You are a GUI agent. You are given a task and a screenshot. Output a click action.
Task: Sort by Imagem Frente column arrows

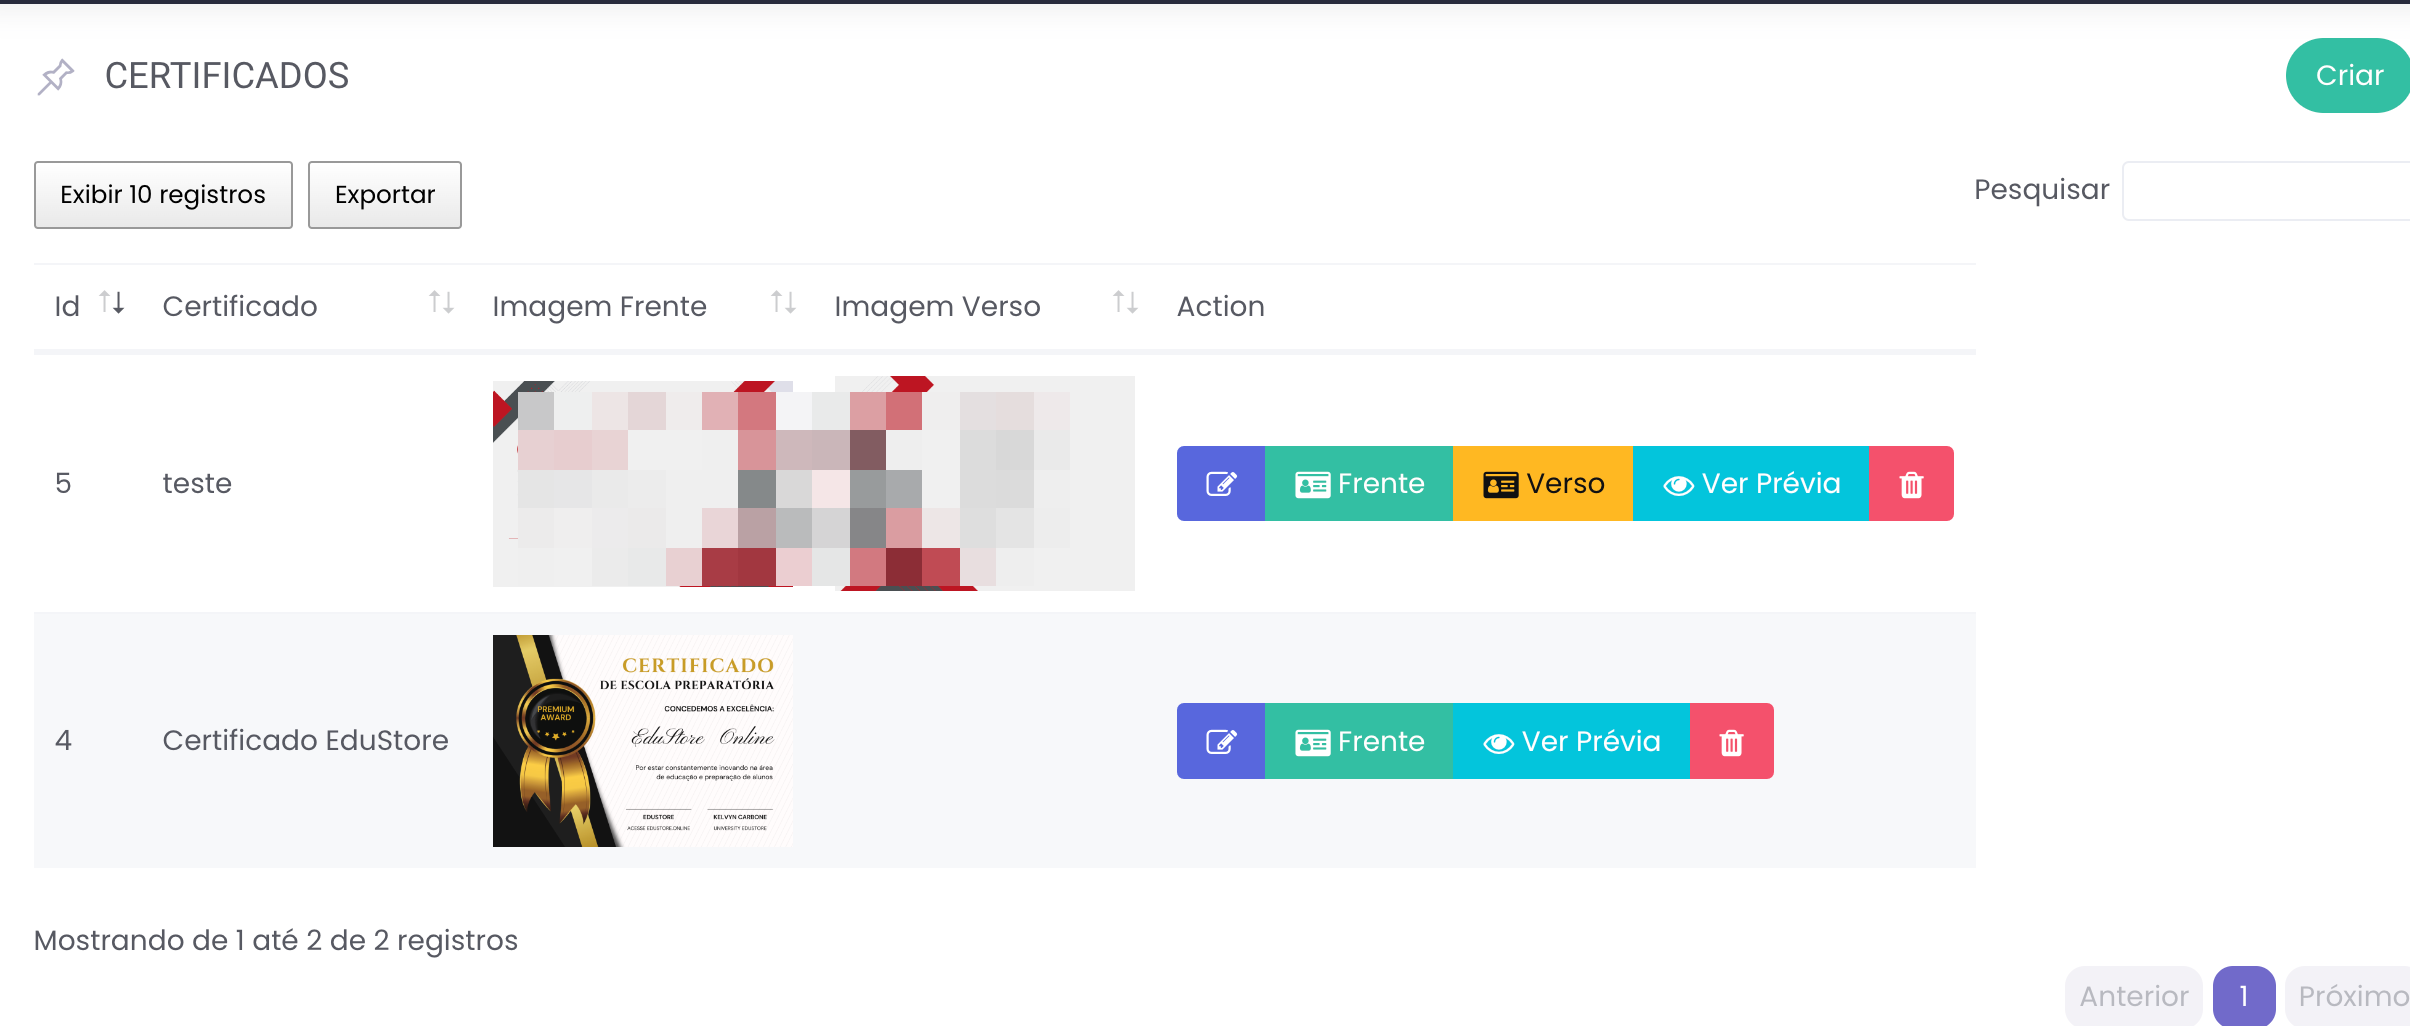pyautogui.click(x=783, y=303)
